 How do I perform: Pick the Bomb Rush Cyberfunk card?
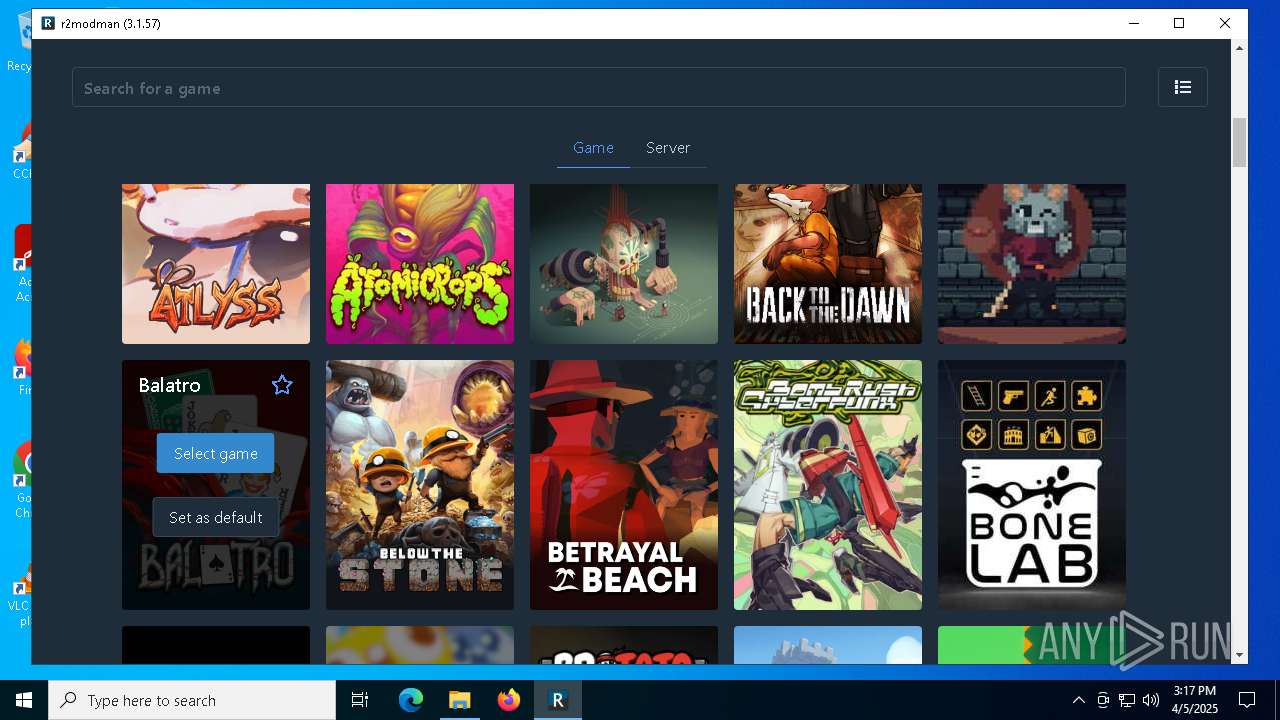pyautogui.click(x=828, y=485)
